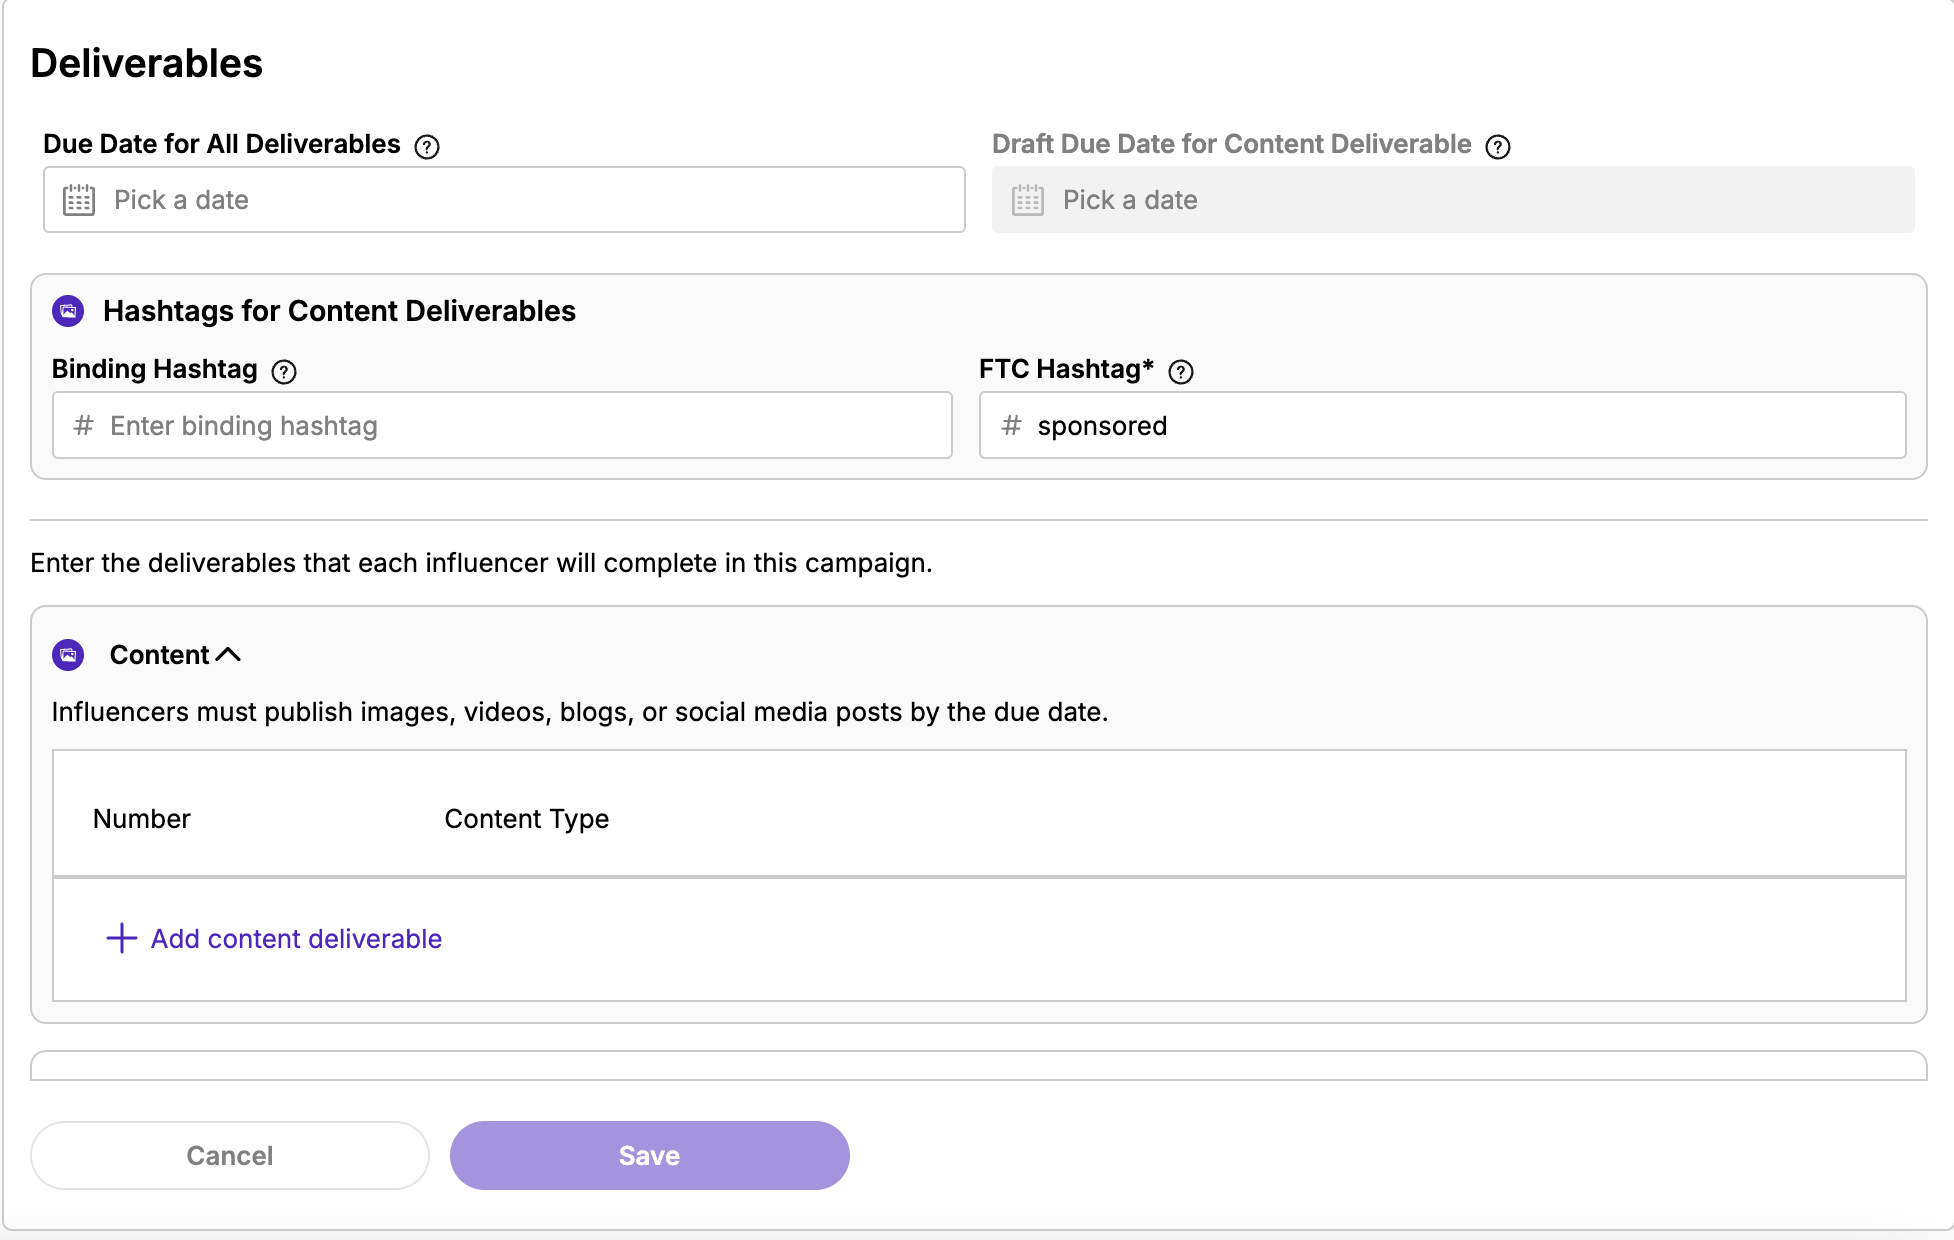
Task: Click purple image icon beside Content heading
Action: click(68, 655)
